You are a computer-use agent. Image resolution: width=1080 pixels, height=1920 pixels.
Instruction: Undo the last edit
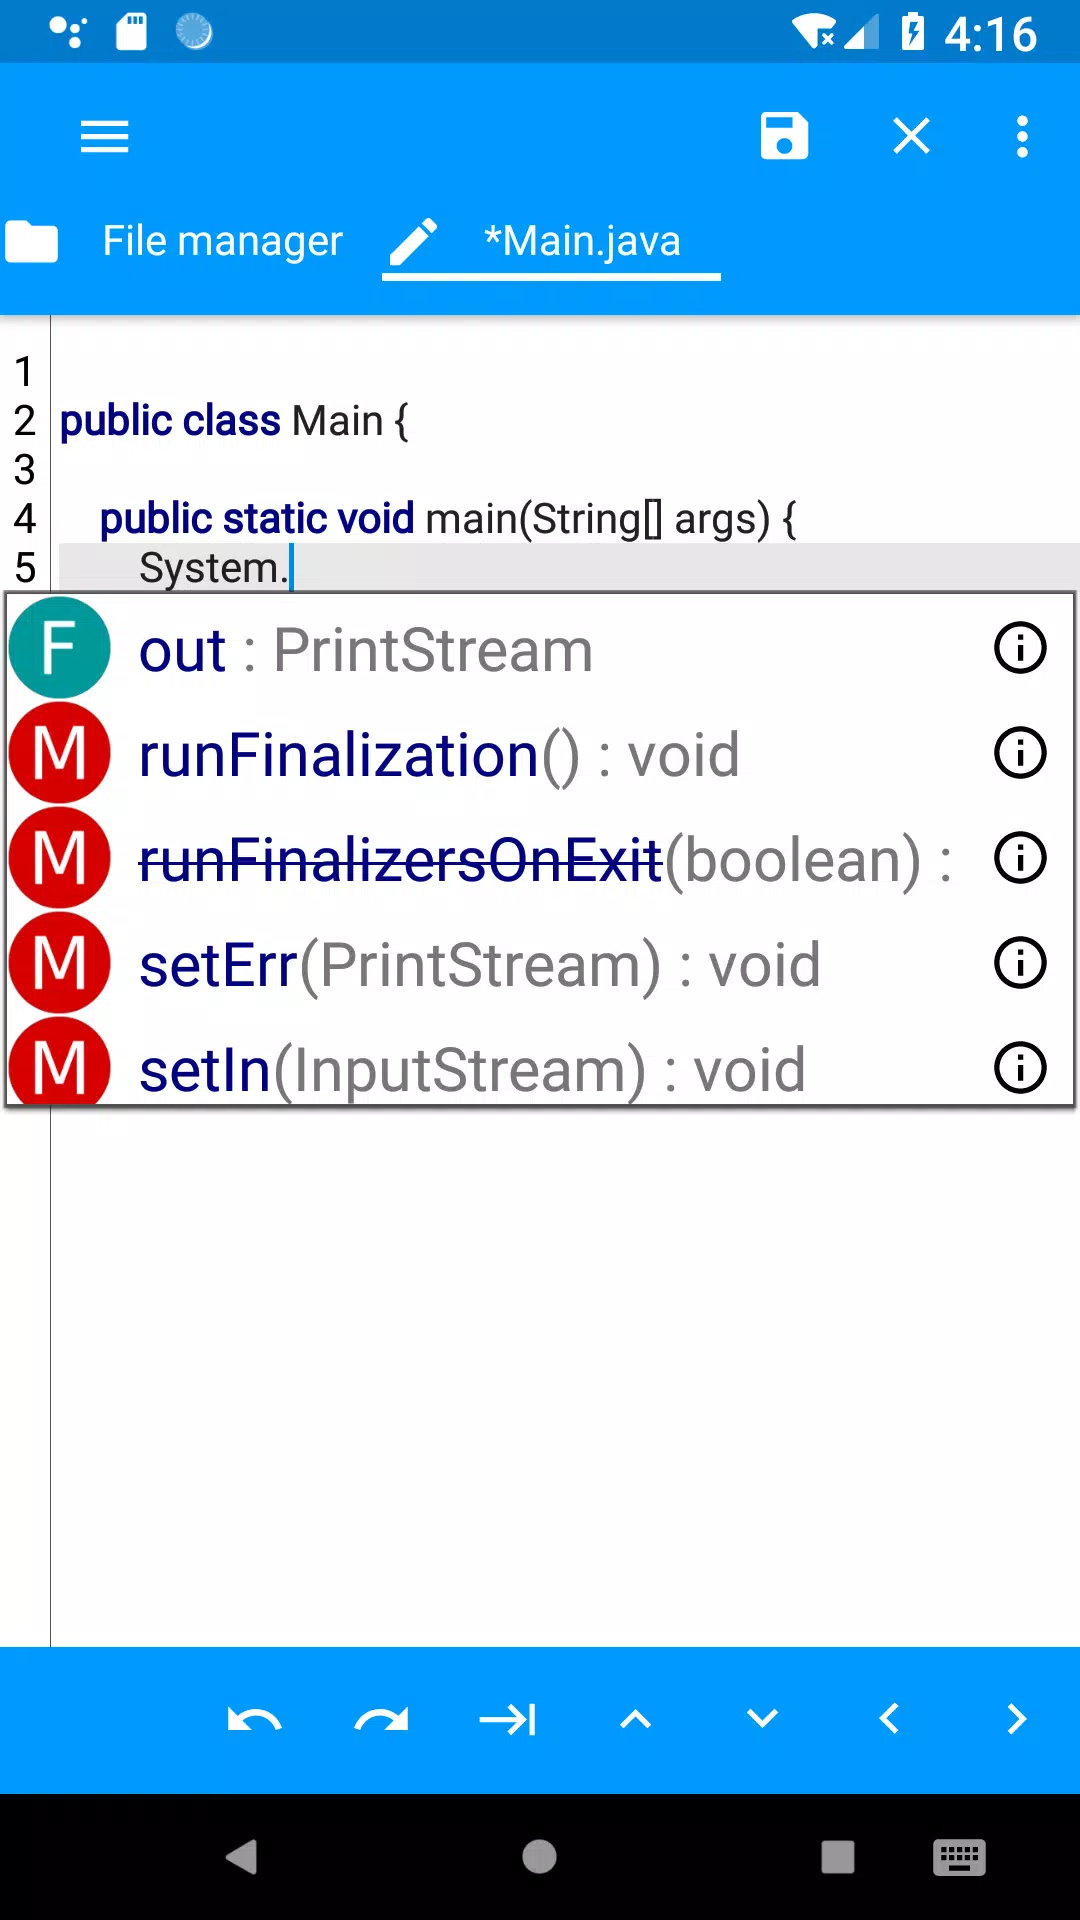pyautogui.click(x=254, y=1720)
